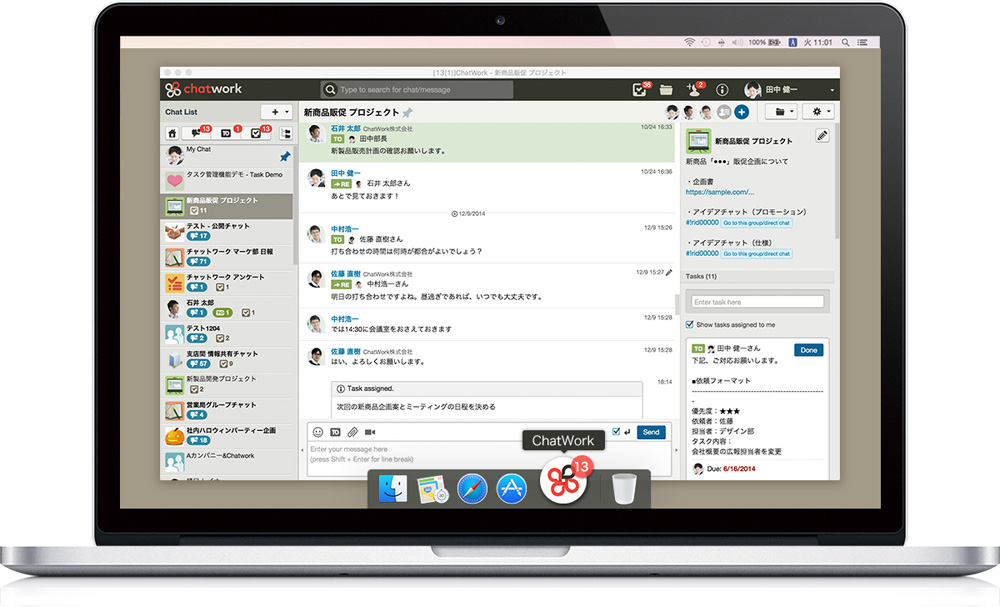Open Notification Center in menu bar
Image resolution: width=1000 pixels, height=607 pixels.
[x=862, y=42]
